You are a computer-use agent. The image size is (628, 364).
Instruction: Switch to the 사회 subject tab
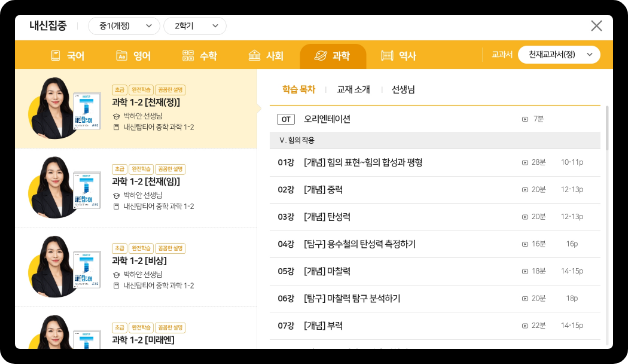266,56
